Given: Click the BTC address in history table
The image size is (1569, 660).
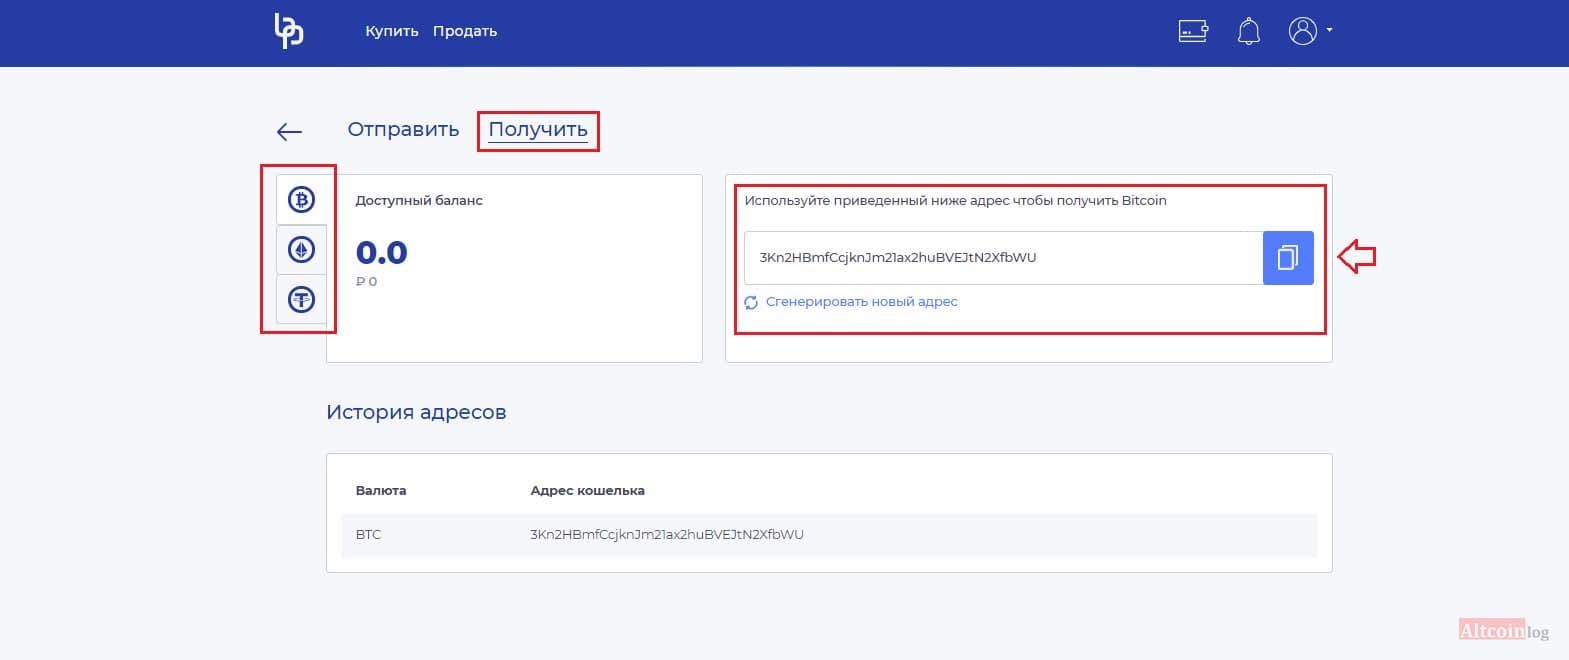Looking at the screenshot, I should (x=667, y=535).
